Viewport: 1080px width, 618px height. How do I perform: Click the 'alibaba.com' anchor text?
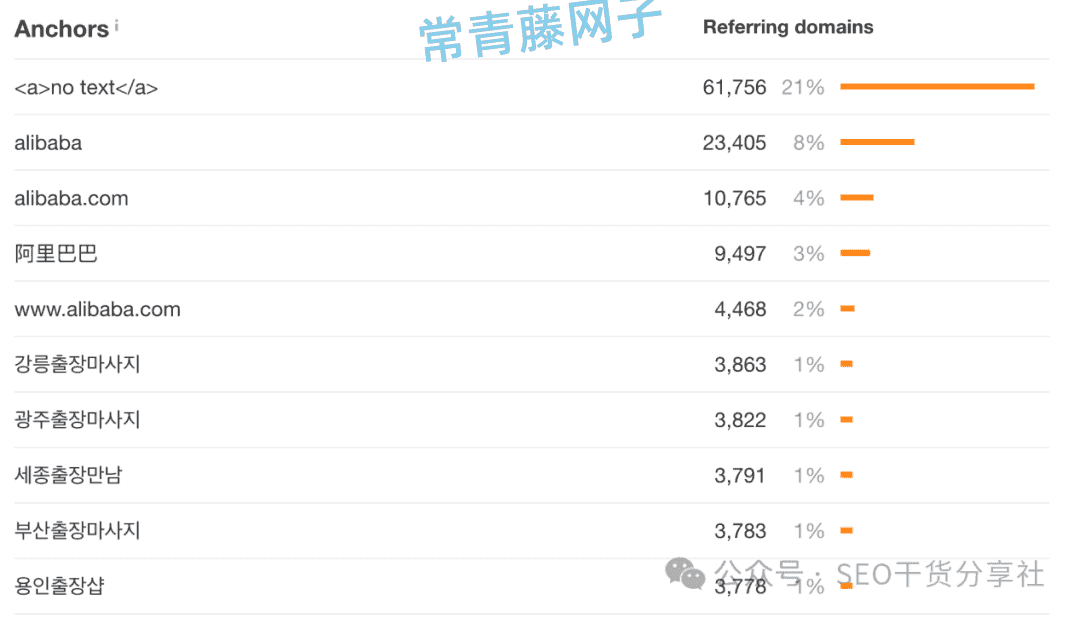[x=71, y=198]
